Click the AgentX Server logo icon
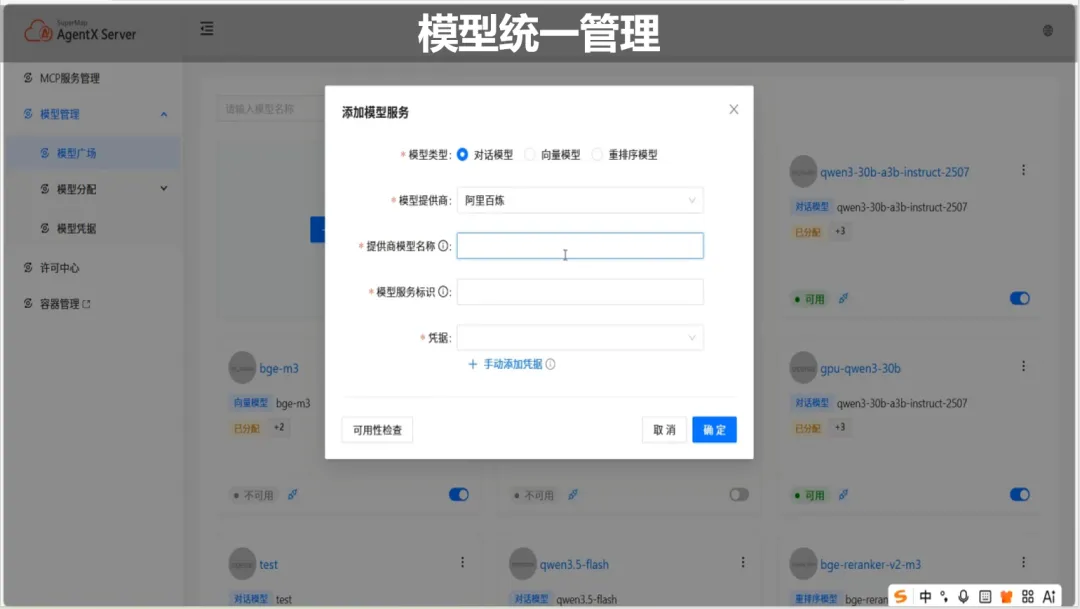1080x609 pixels. point(38,31)
